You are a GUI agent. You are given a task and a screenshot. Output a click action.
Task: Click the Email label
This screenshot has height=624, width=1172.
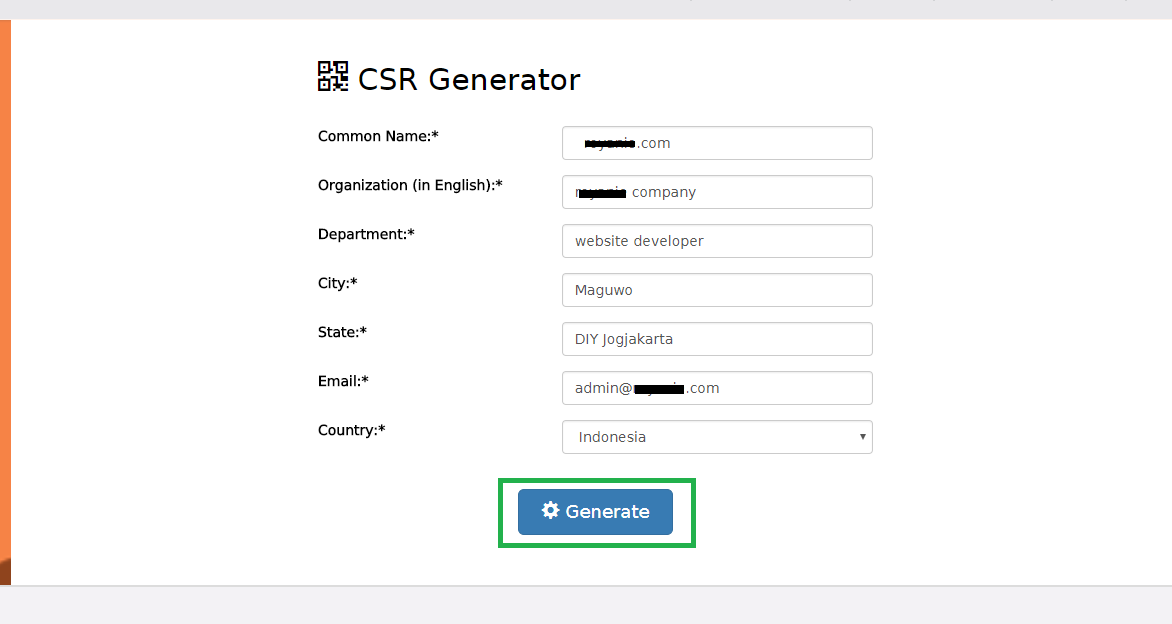pyautogui.click(x=343, y=381)
